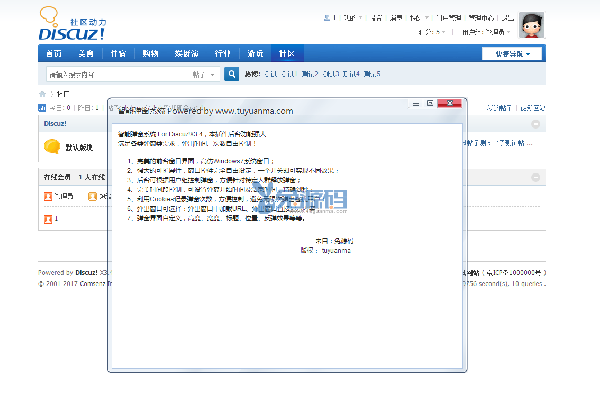Click the blue statistics chart icon beside 今日

pos(42,108)
